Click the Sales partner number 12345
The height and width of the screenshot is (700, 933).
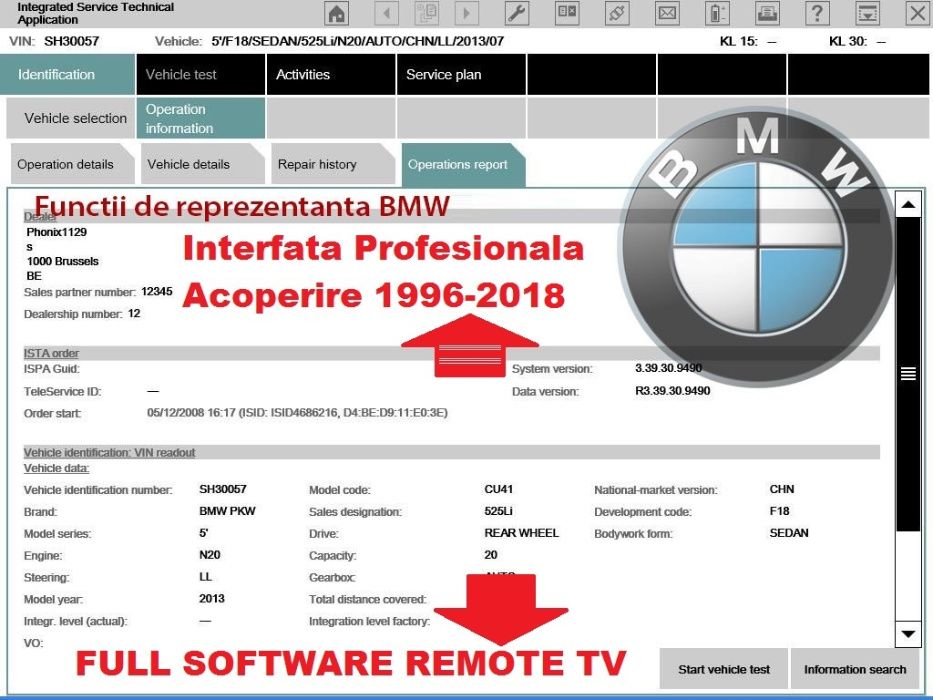157,292
